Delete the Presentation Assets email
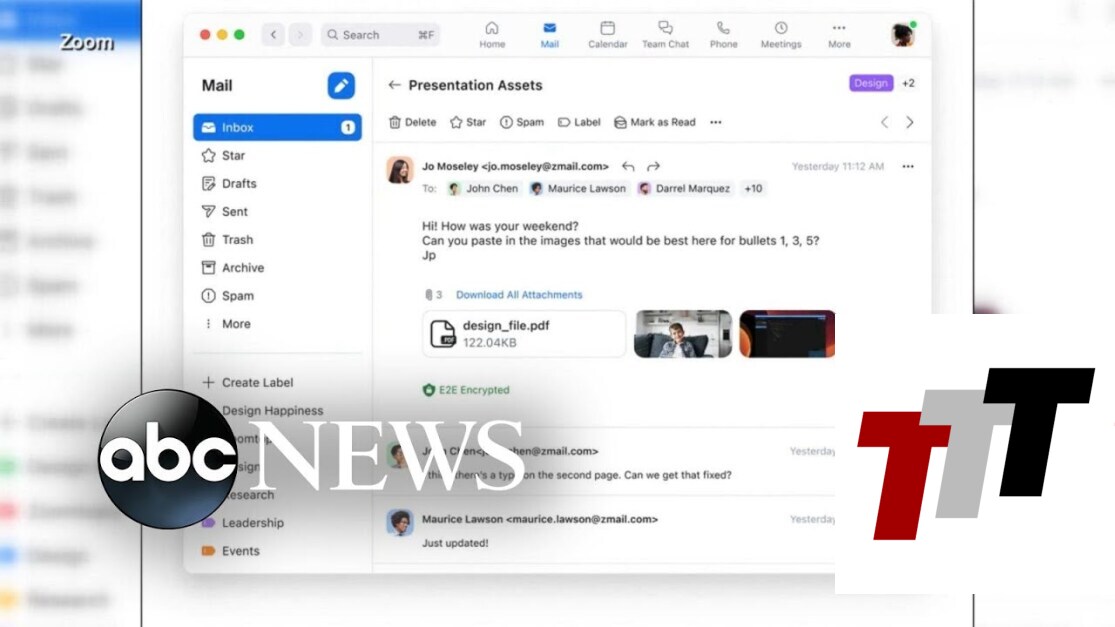Screen dimensions: 1115x627 tap(412, 122)
